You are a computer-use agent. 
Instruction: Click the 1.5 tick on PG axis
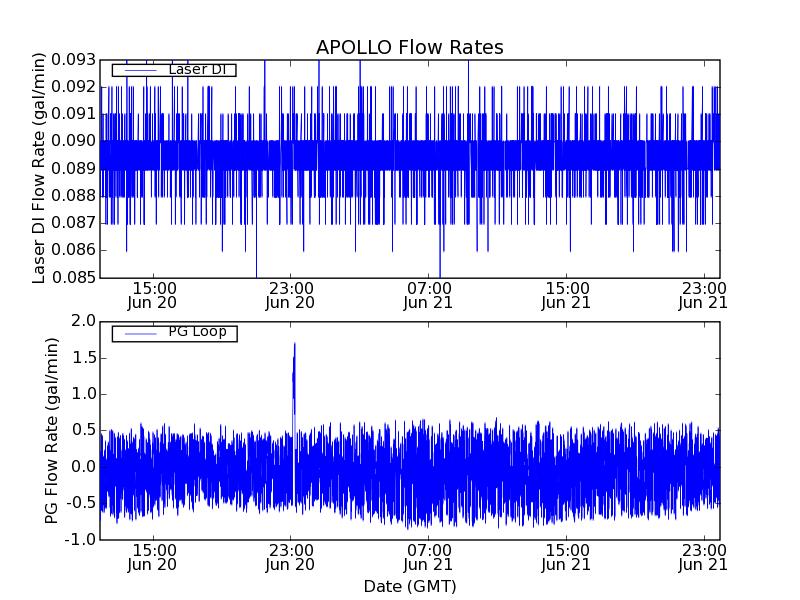84,358
